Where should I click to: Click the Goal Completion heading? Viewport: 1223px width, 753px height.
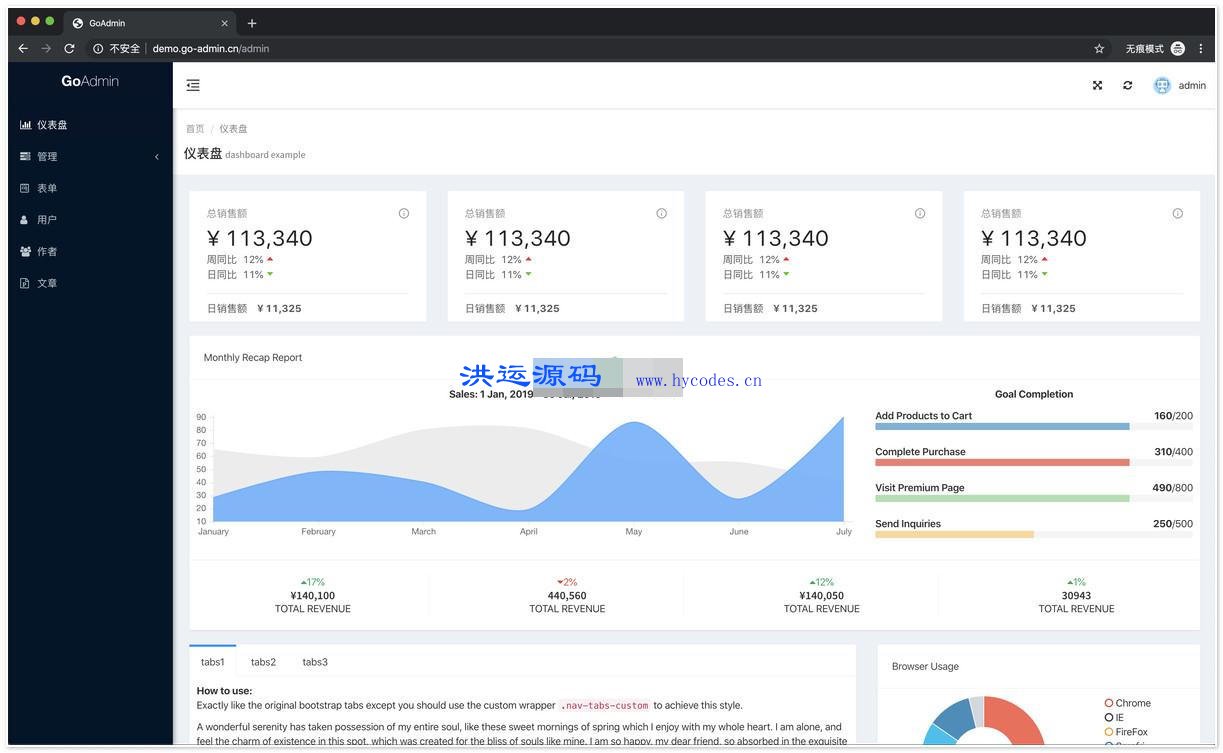tap(1034, 394)
